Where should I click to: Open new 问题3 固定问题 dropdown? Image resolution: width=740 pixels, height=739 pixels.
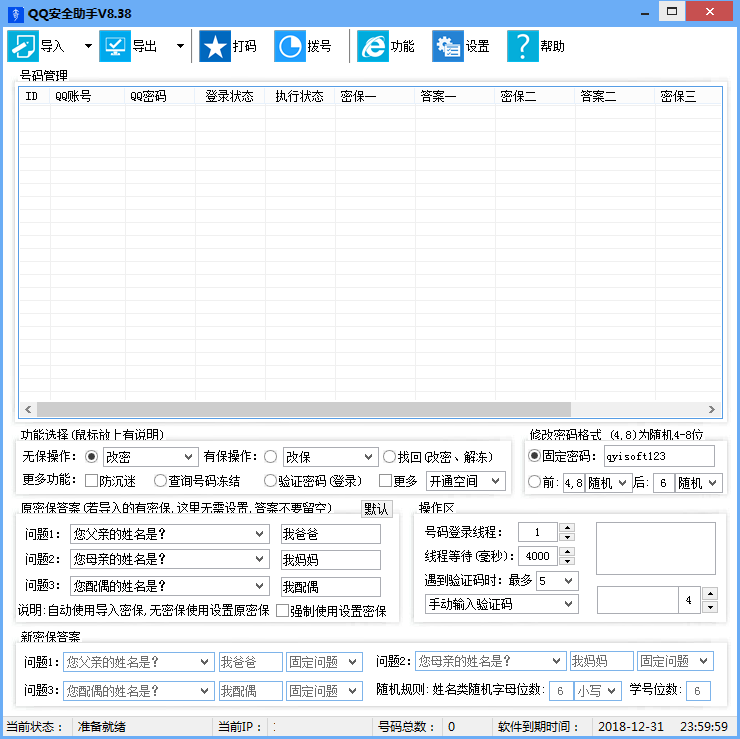(324, 691)
